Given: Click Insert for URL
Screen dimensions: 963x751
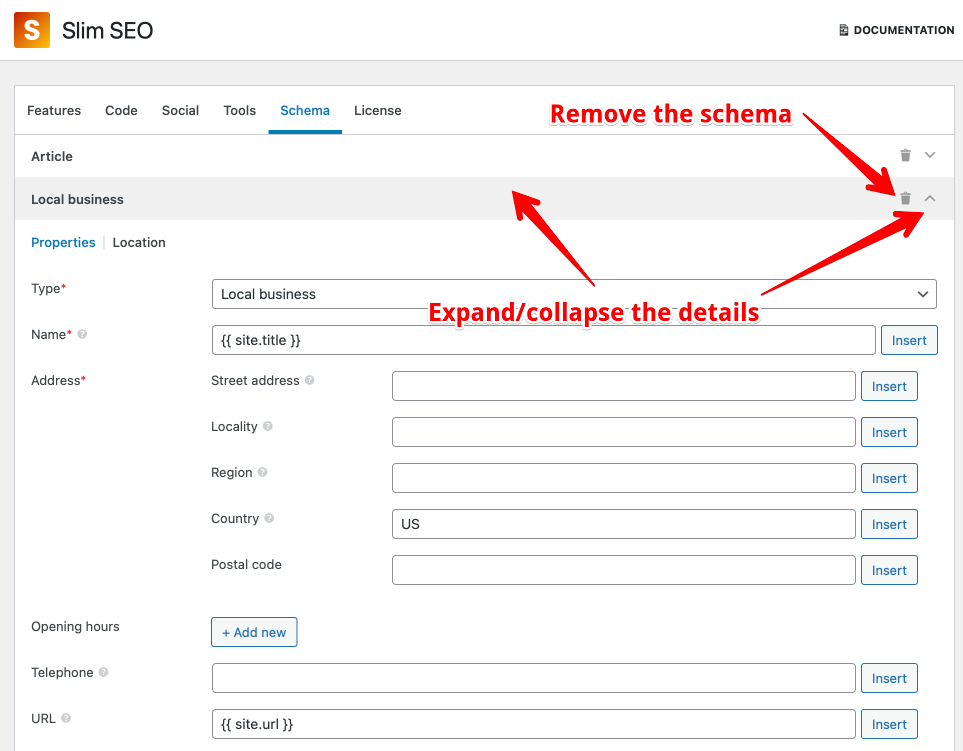Looking at the screenshot, I should 889,725.
